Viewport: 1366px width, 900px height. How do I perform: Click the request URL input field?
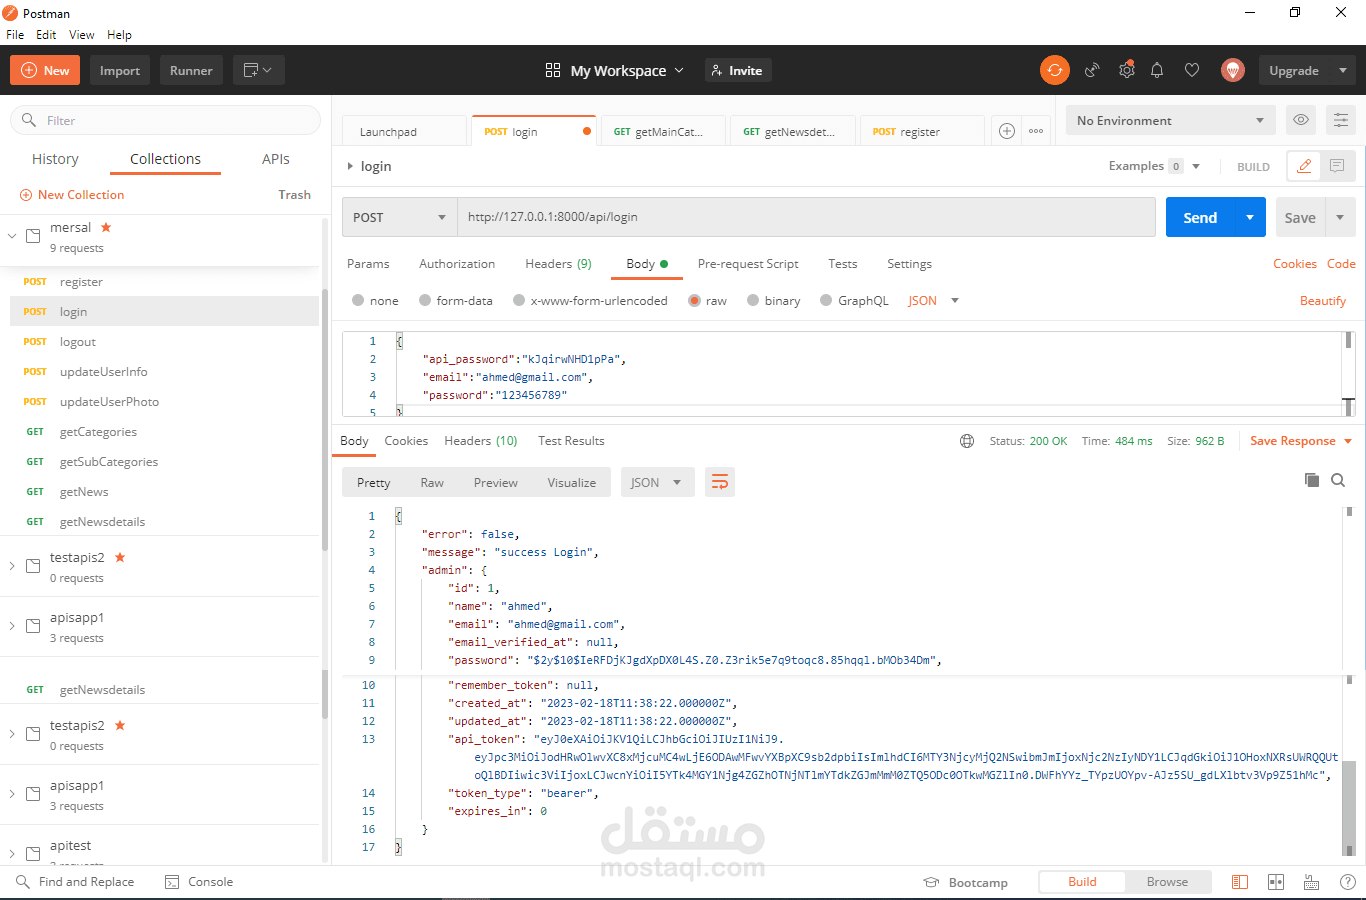(x=805, y=217)
